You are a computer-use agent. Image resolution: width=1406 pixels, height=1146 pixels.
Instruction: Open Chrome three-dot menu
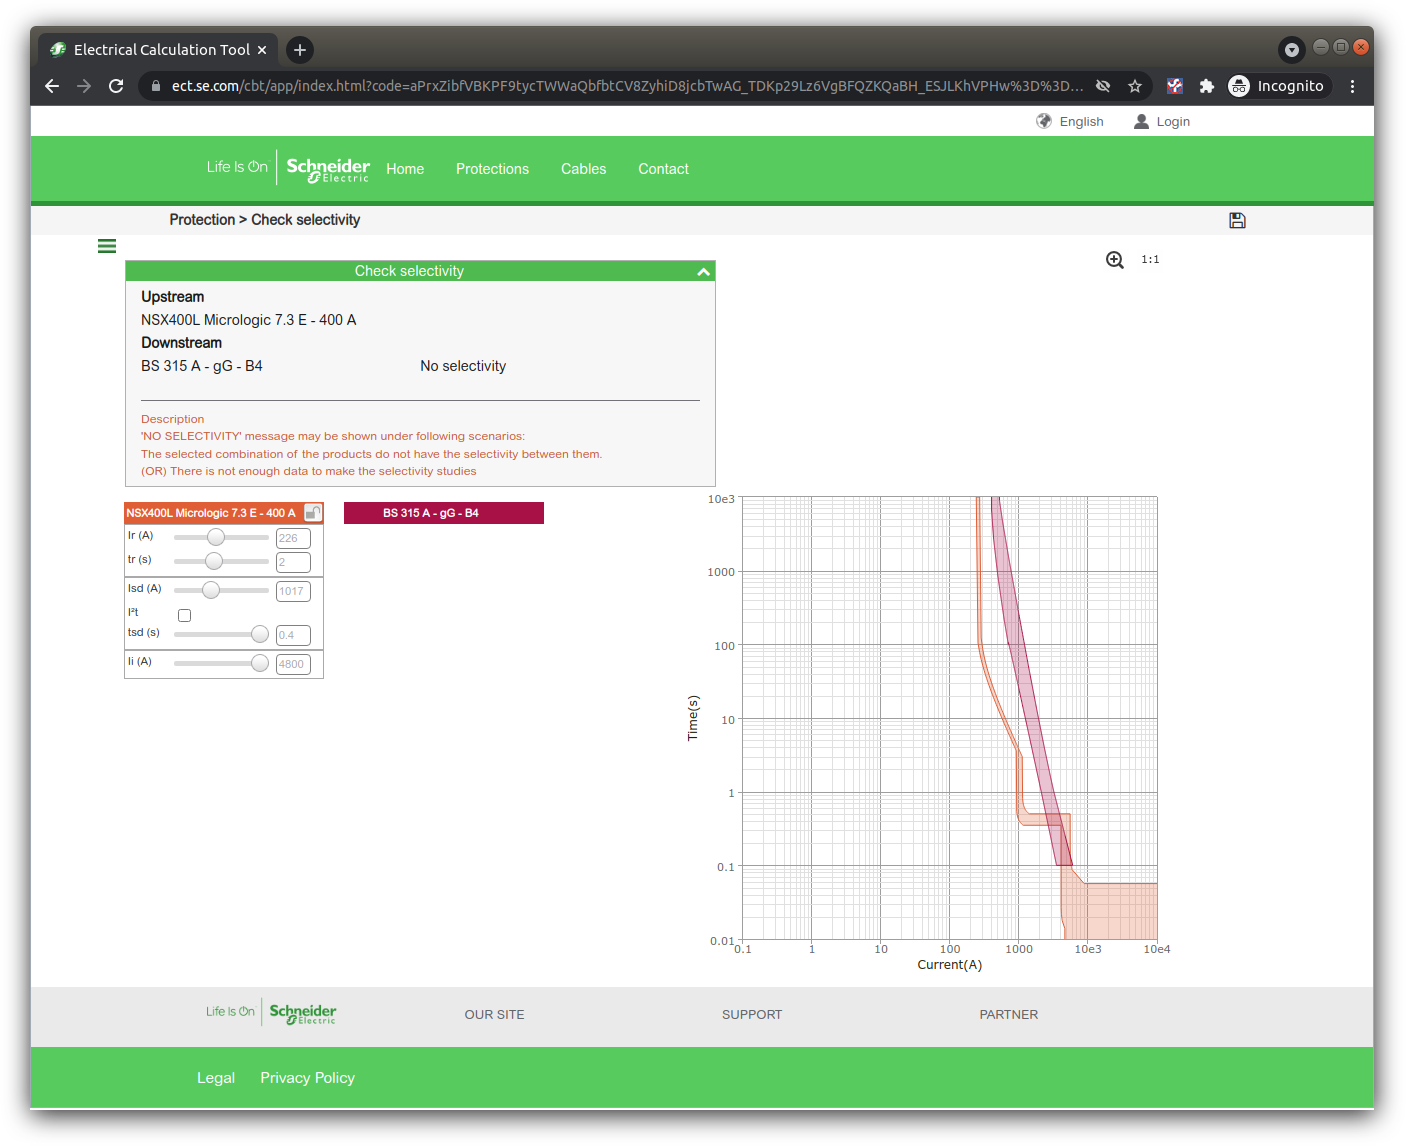pyautogui.click(x=1352, y=86)
